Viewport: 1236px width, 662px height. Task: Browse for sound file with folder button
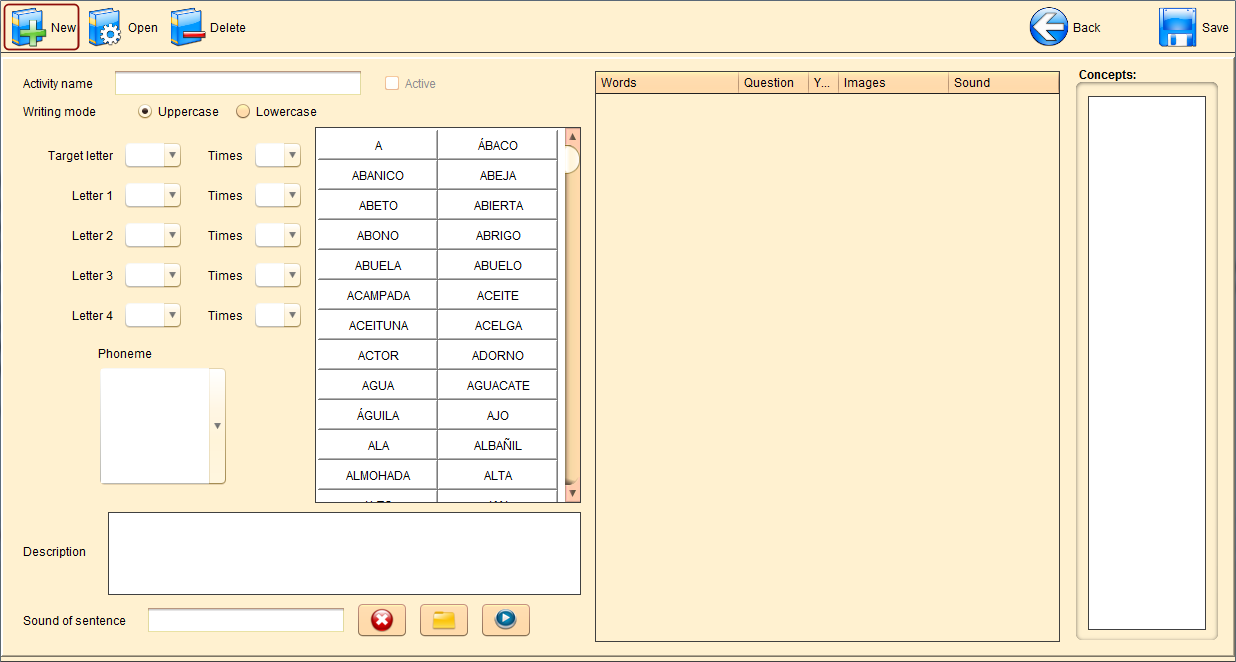coord(444,620)
